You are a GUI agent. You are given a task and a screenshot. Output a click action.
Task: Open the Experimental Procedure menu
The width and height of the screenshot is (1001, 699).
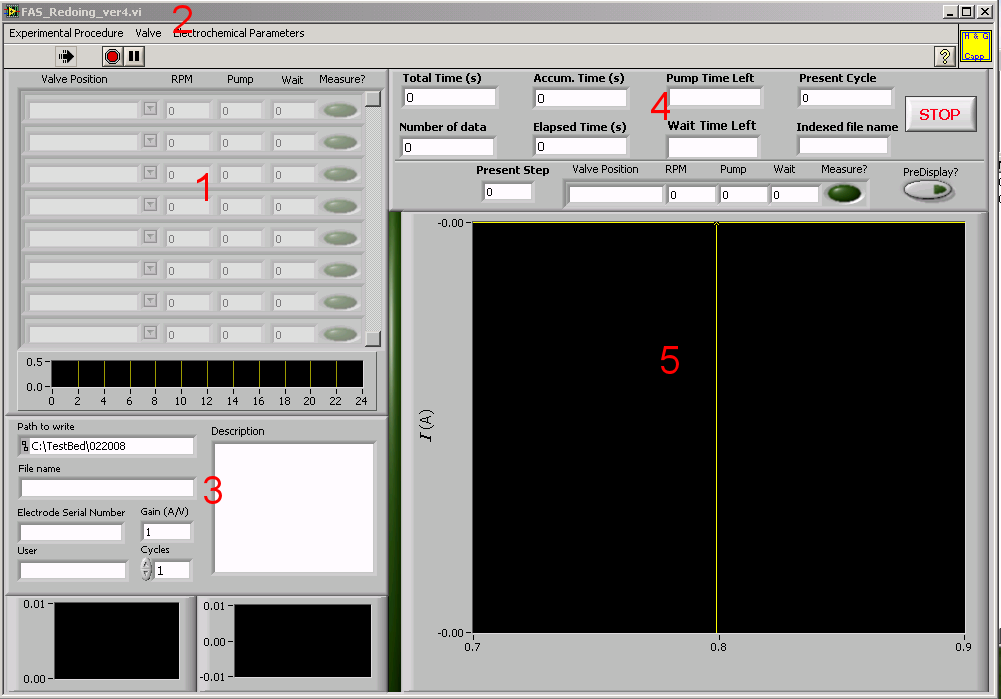pyautogui.click(x=66, y=33)
